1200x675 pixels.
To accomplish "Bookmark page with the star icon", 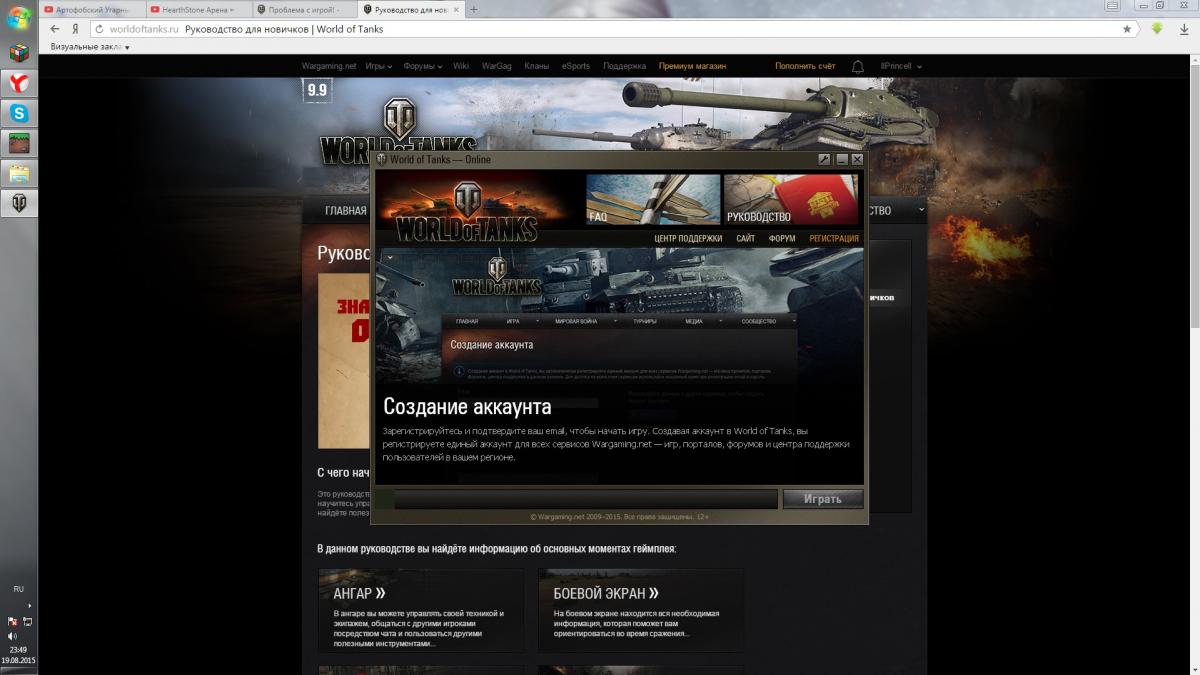I will click(1127, 29).
